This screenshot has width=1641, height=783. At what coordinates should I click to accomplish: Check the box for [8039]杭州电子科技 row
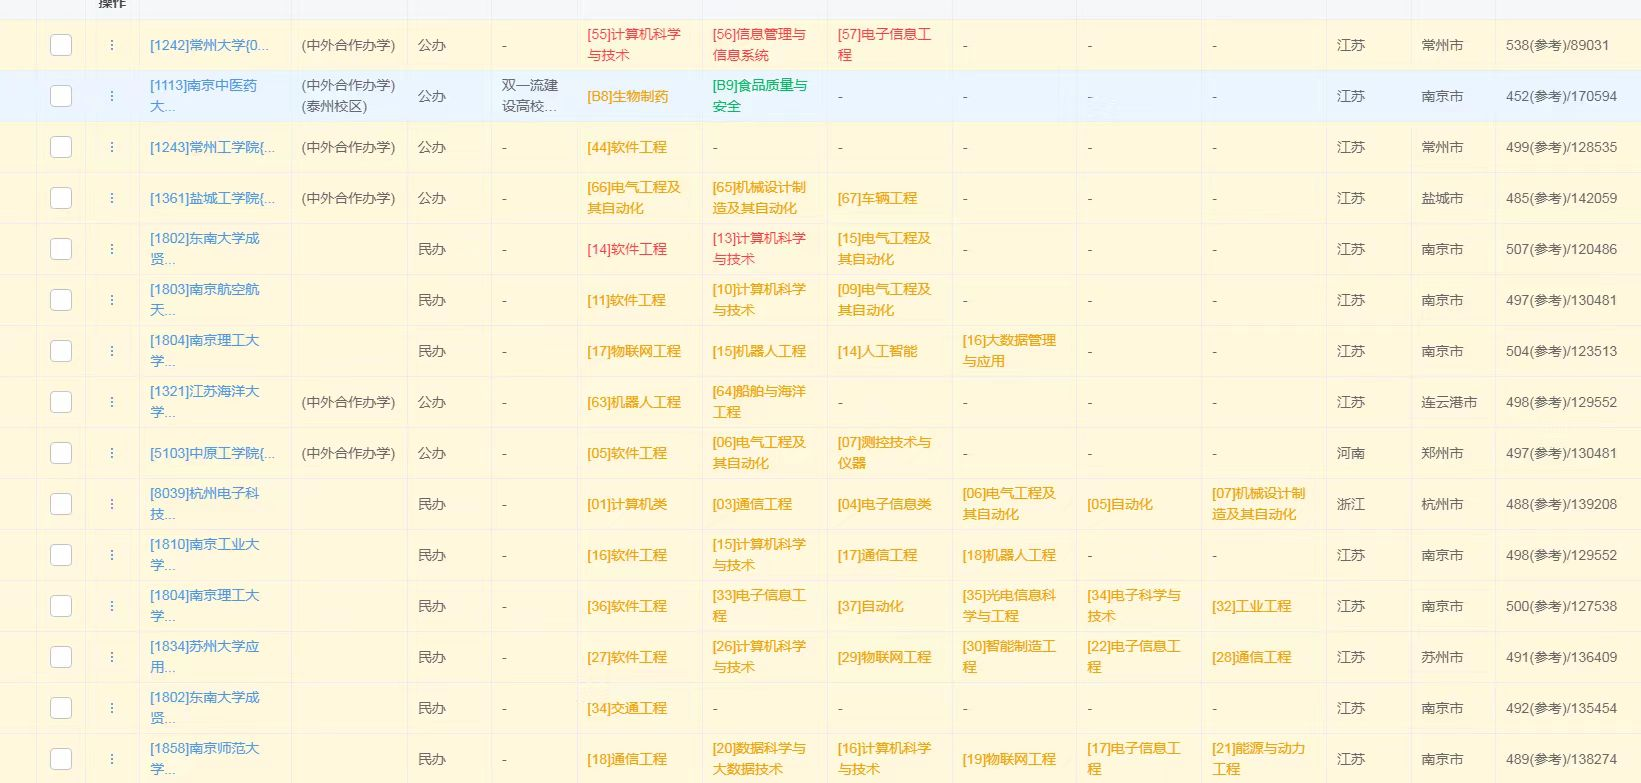click(61, 504)
